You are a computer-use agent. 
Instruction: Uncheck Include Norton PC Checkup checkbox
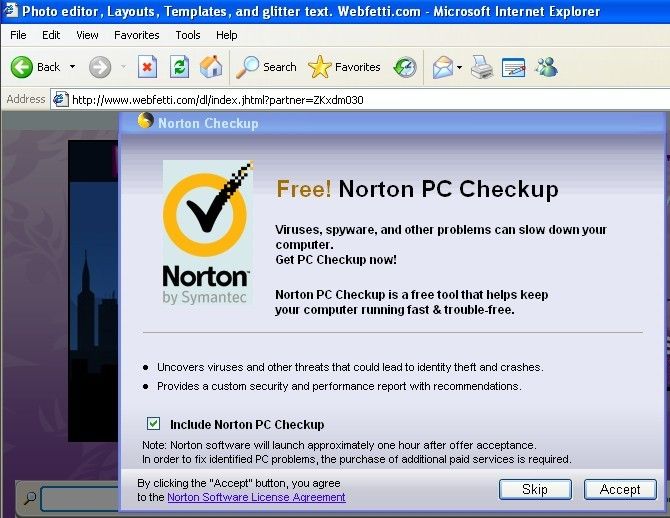(x=153, y=424)
